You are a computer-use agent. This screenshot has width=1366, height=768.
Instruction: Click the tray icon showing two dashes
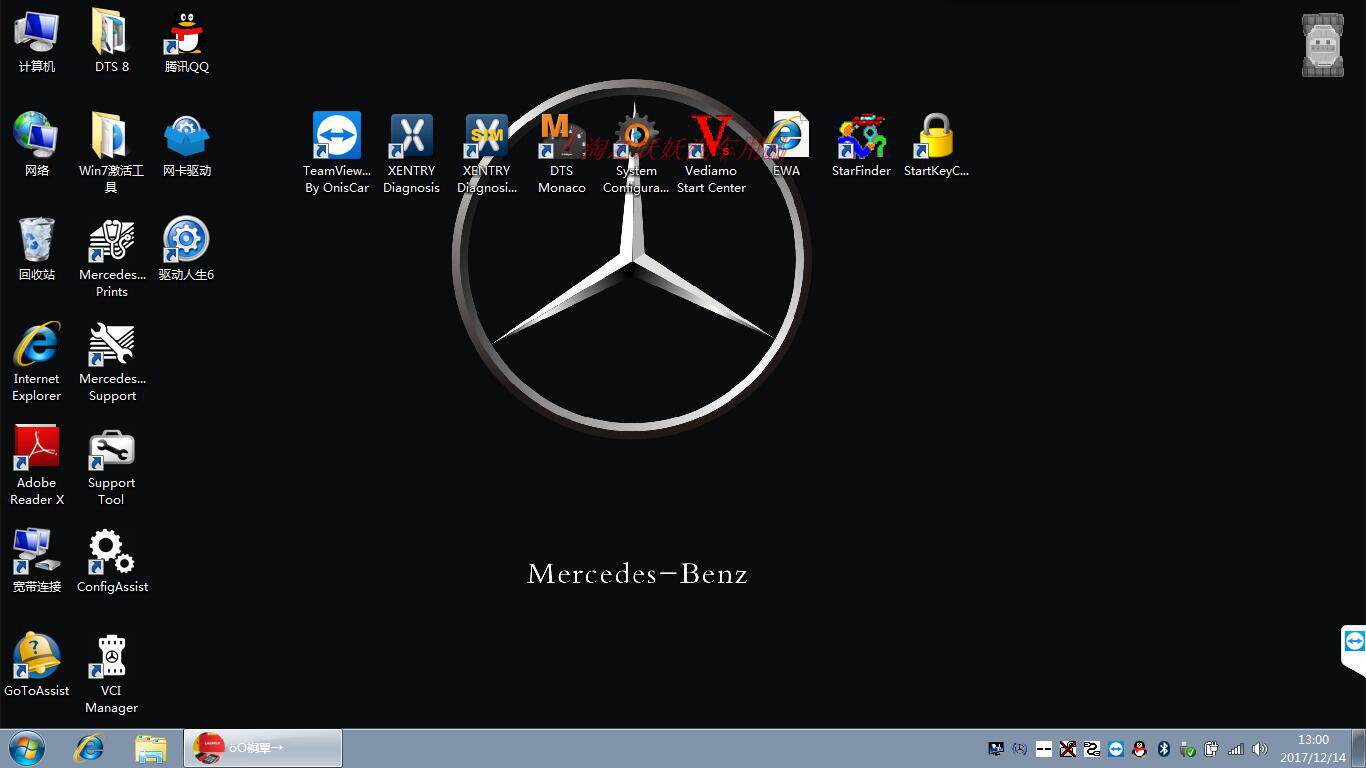tap(1044, 749)
